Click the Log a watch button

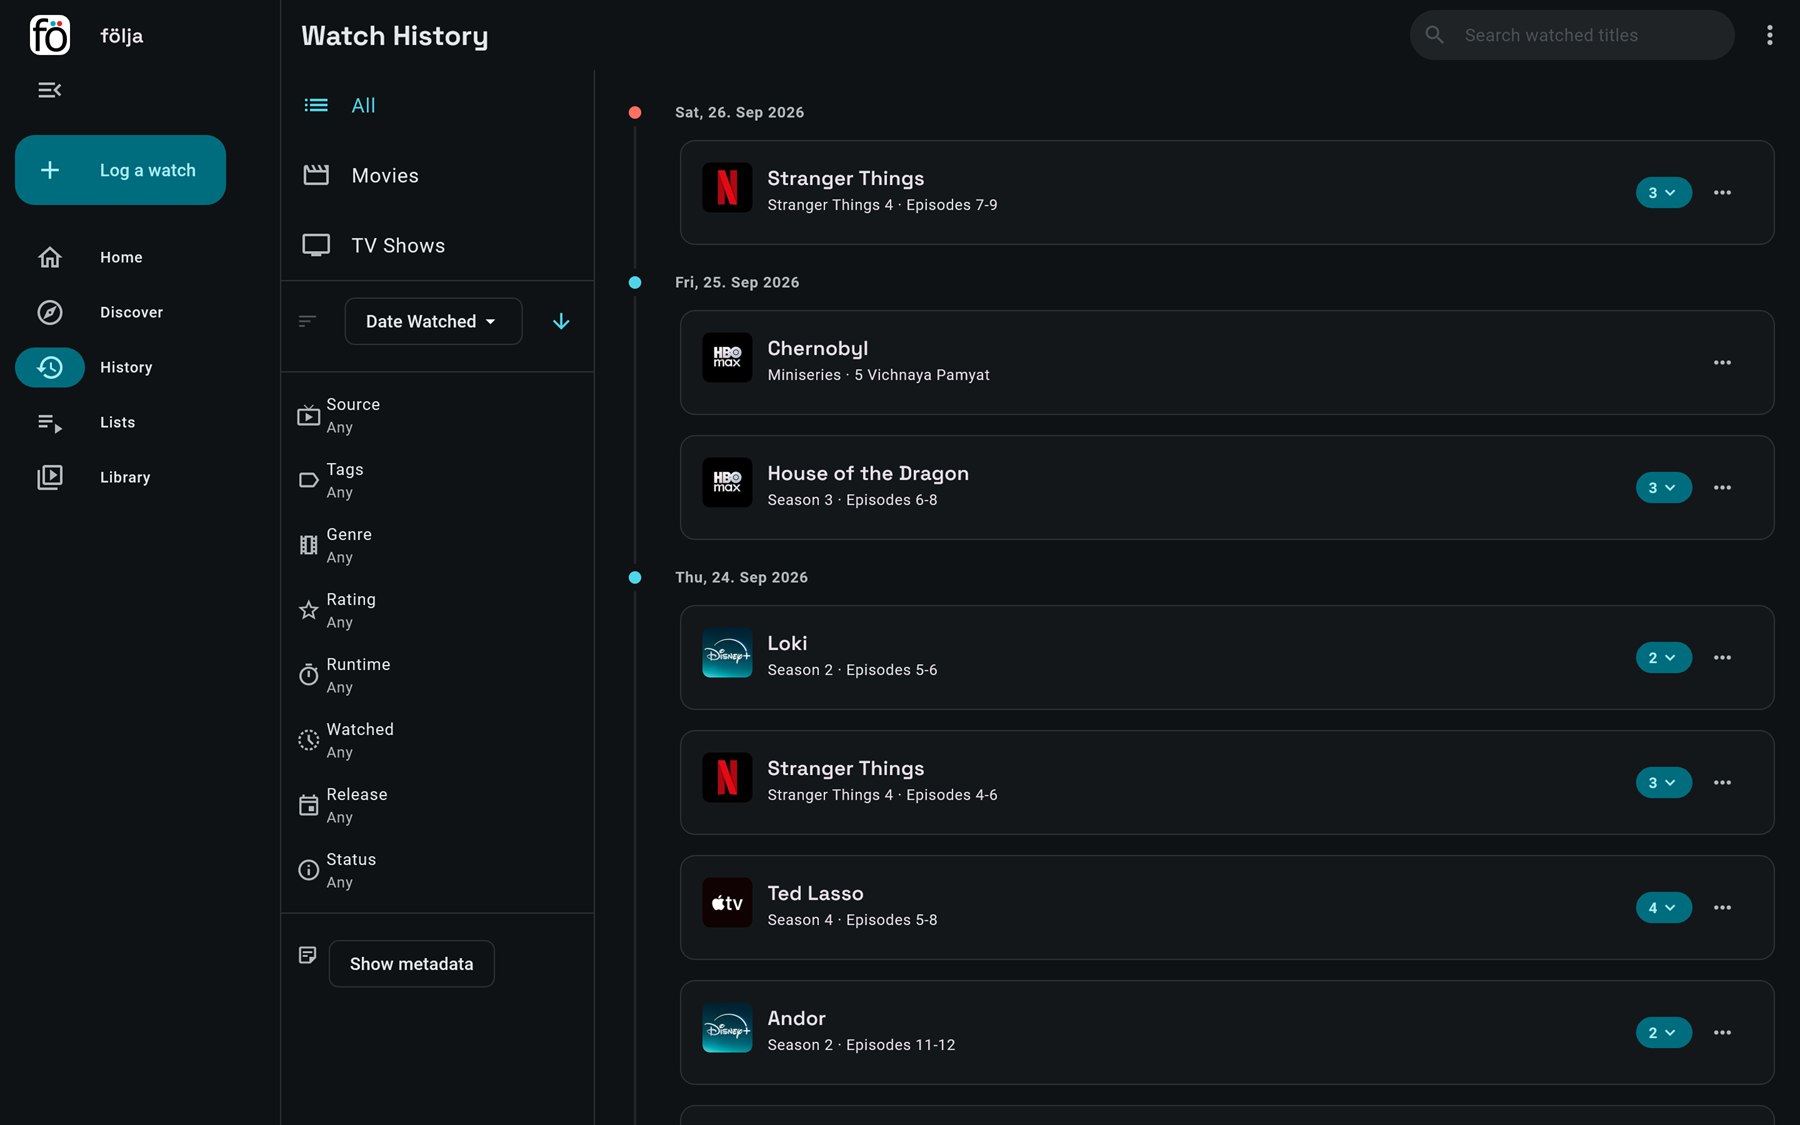(x=120, y=170)
